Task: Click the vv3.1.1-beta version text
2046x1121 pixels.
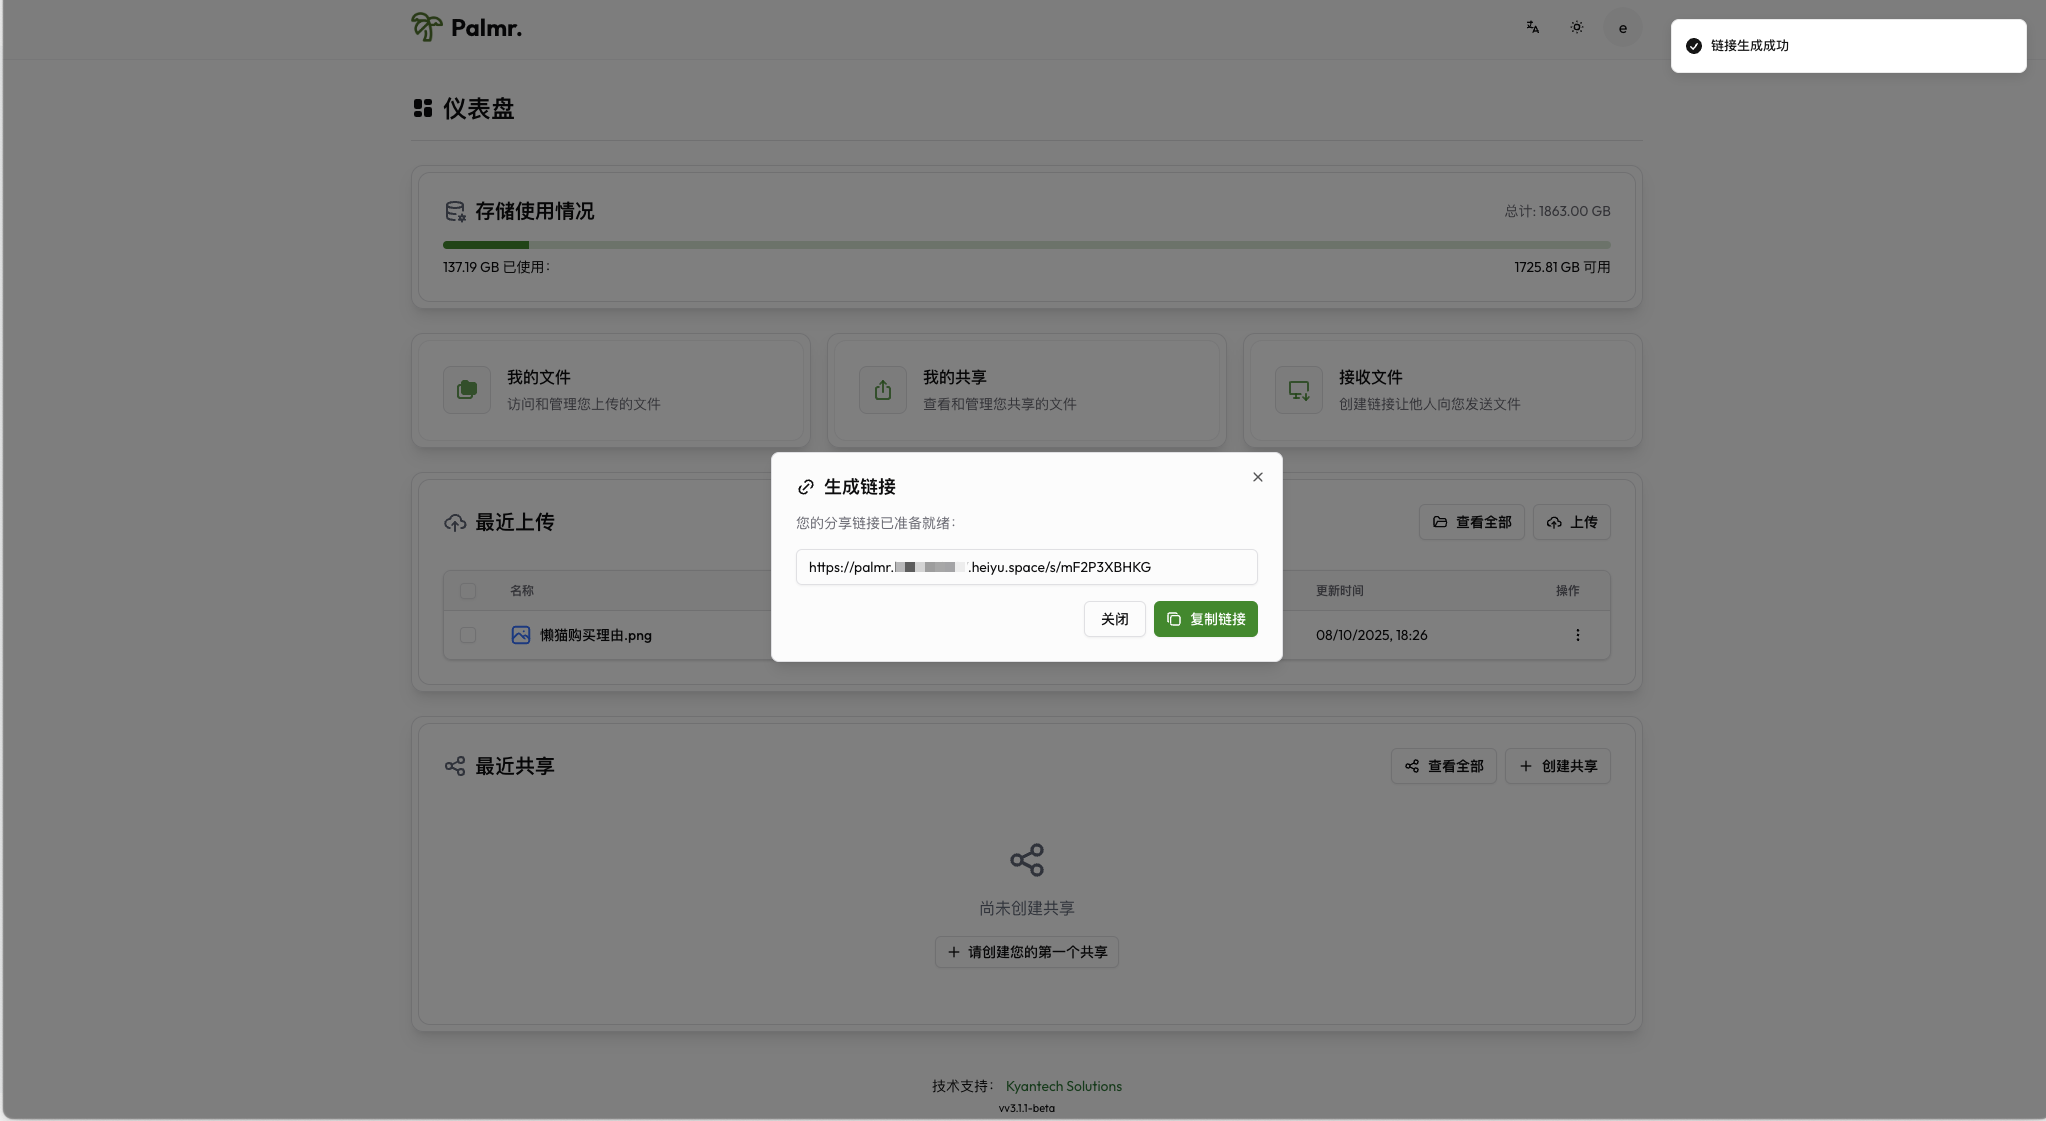Action: [1027, 1108]
